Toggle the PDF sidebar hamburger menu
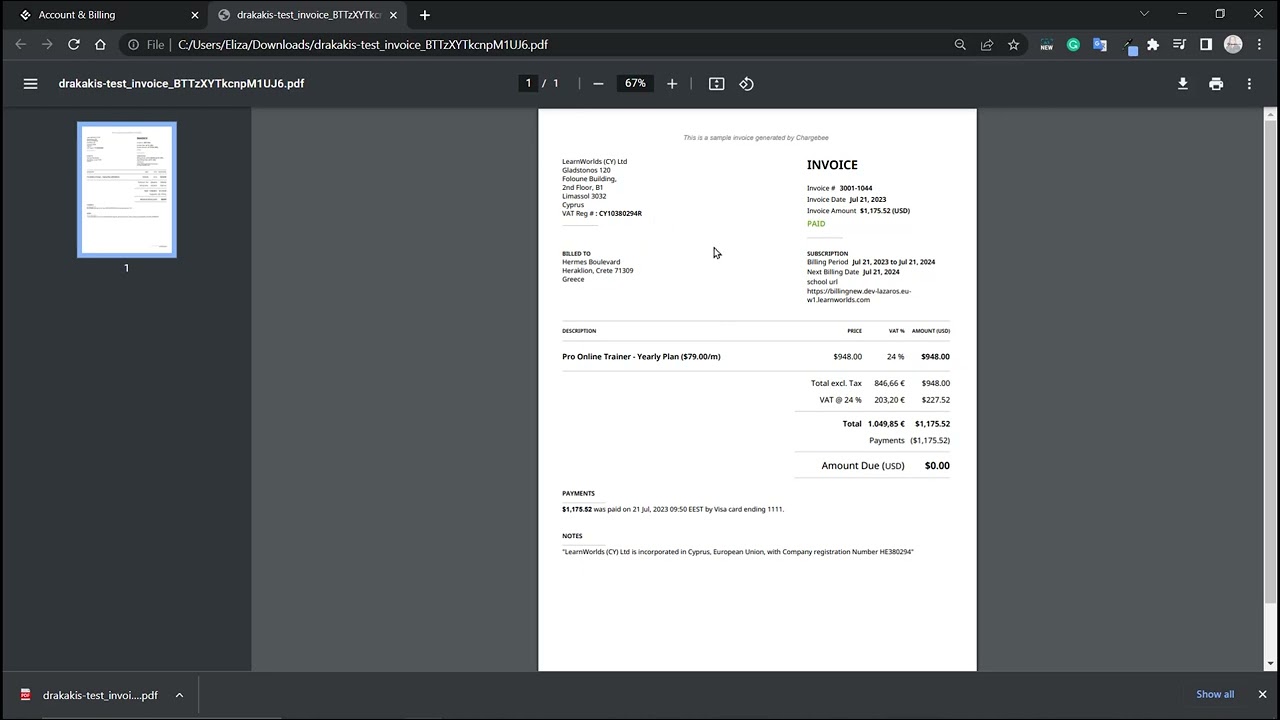Screen dimensions: 1280x720 click(30, 84)
